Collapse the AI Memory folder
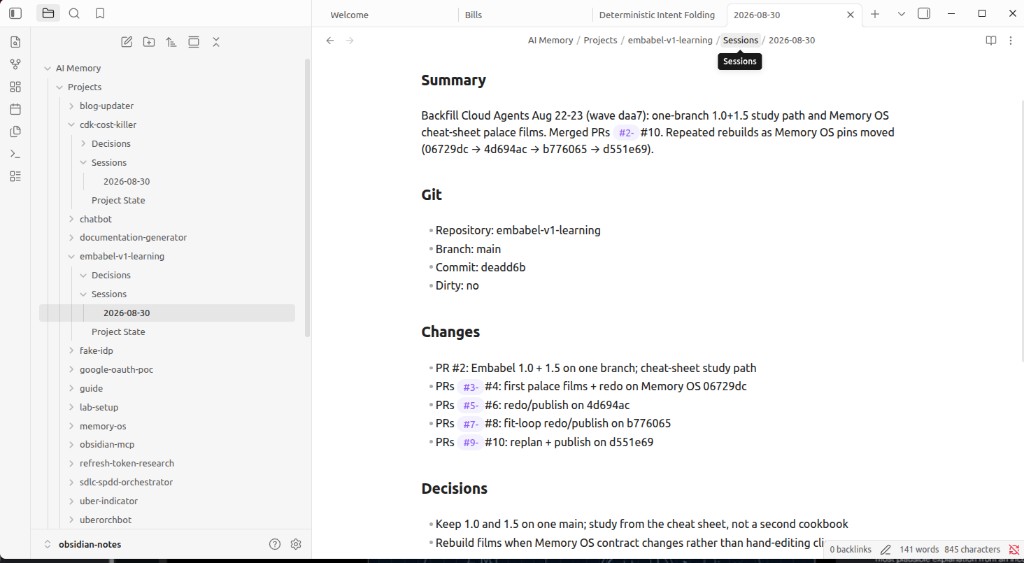Viewport: 1024px width, 563px height. (x=47, y=68)
